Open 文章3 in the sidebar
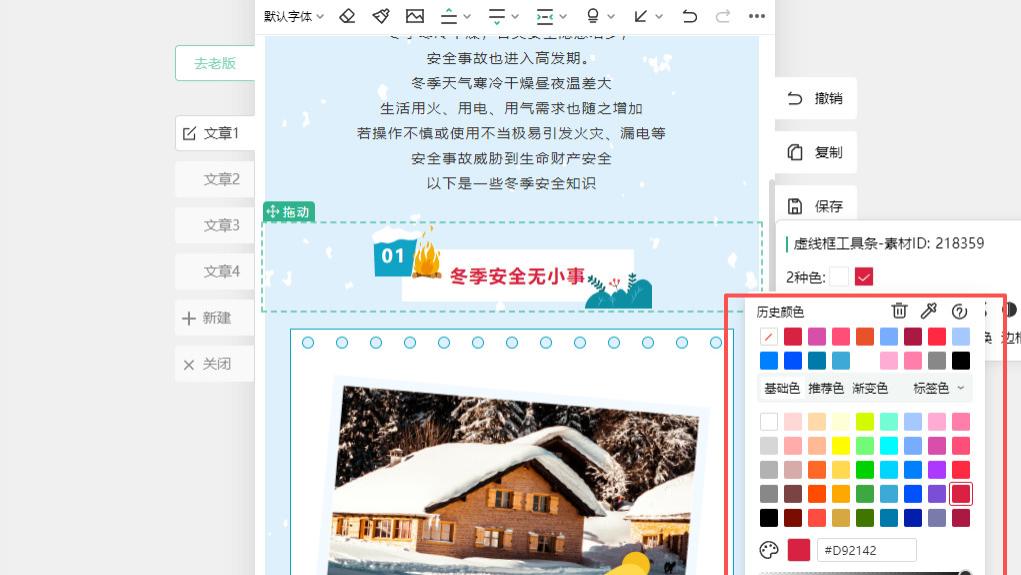This screenshot has width=1021, height=575. (215, 225)
